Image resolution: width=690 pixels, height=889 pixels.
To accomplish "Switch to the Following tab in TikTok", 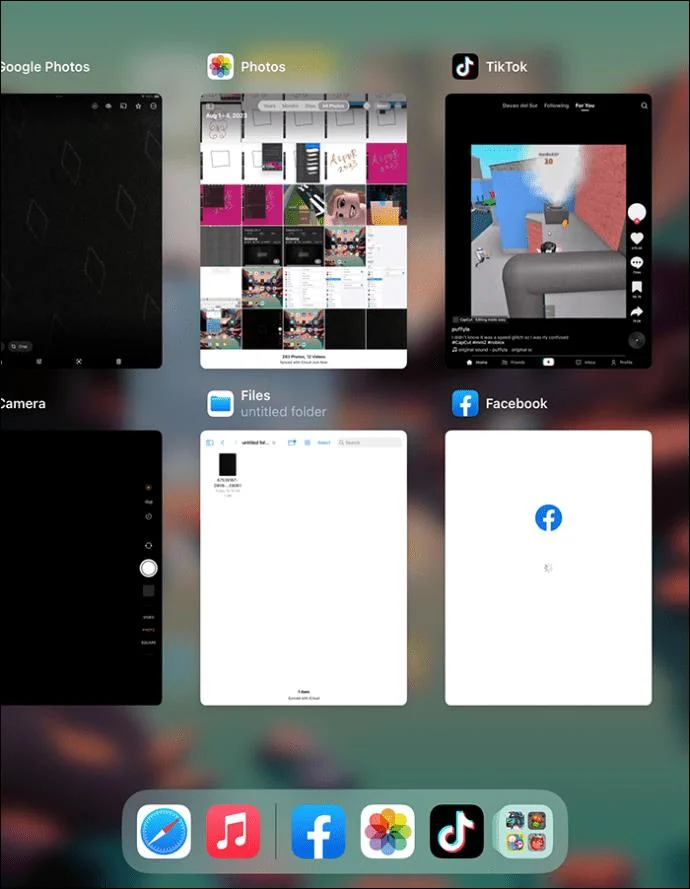I will coord(556,105).
